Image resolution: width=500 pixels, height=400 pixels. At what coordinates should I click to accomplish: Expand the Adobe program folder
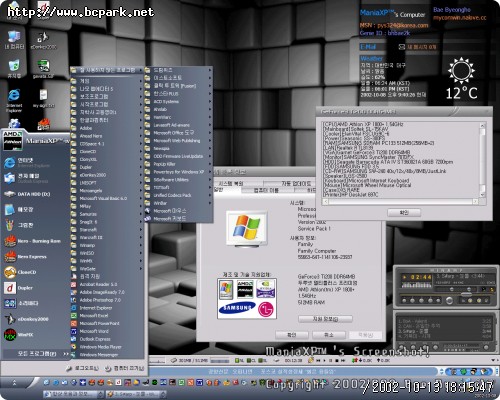point(107,128)
